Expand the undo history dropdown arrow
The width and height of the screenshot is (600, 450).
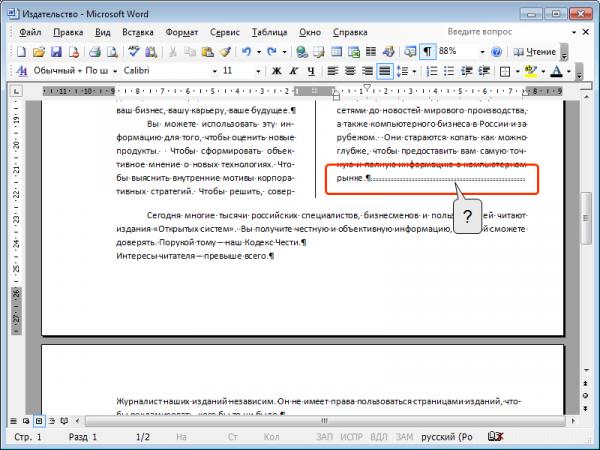(x=259, y=52)
